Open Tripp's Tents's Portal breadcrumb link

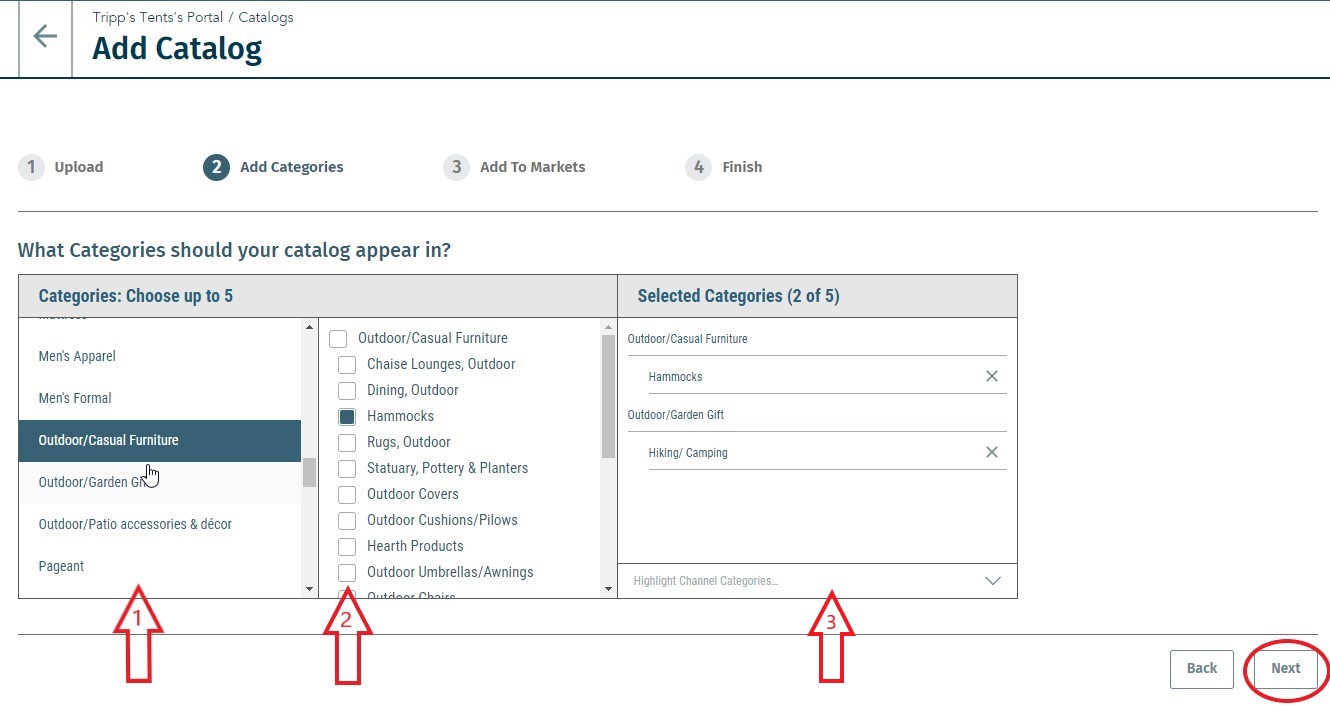point(157,17)
